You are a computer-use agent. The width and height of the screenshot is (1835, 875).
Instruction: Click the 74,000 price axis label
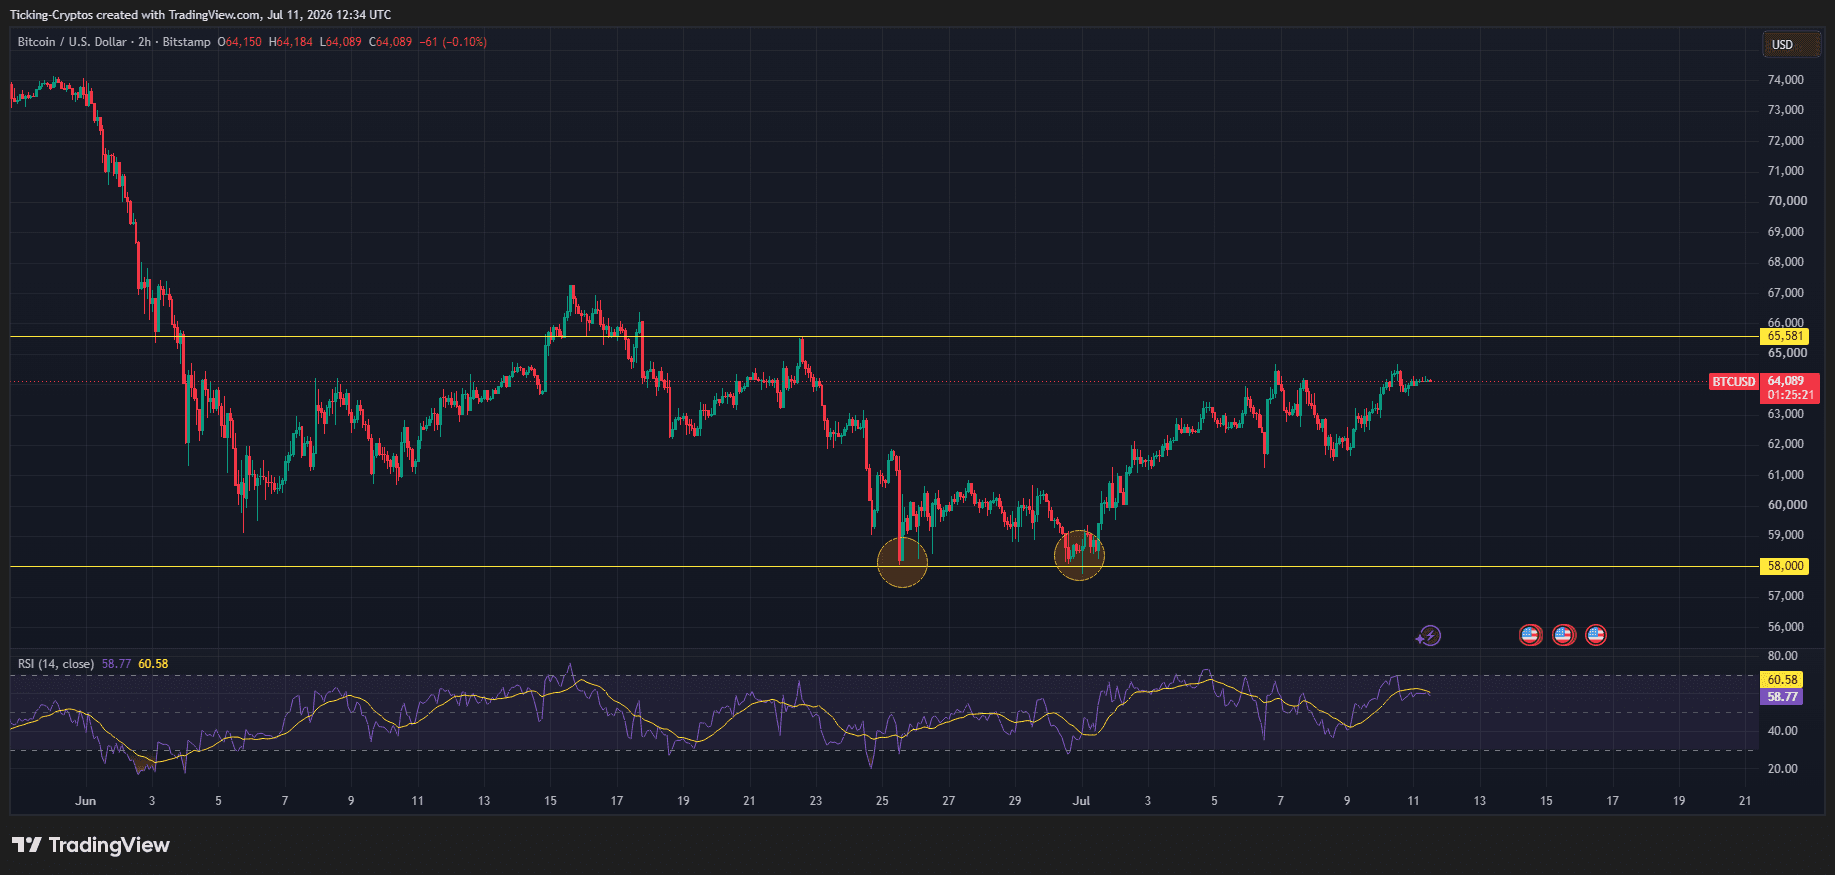tap(1786, 80)
